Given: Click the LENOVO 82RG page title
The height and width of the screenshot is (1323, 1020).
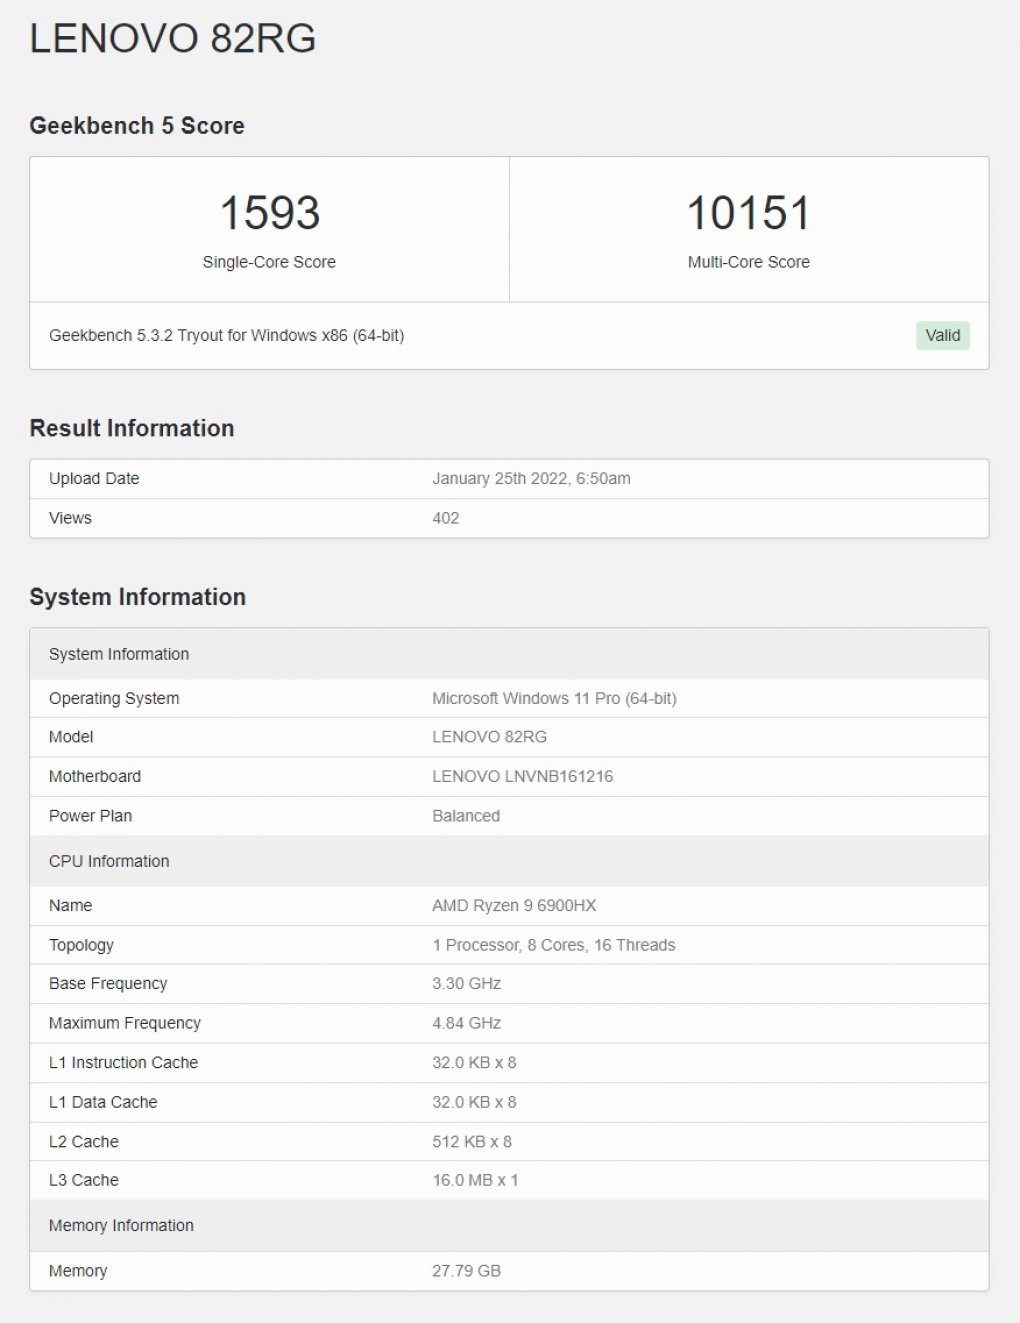Looking at the screenshot, I should 173,39.
